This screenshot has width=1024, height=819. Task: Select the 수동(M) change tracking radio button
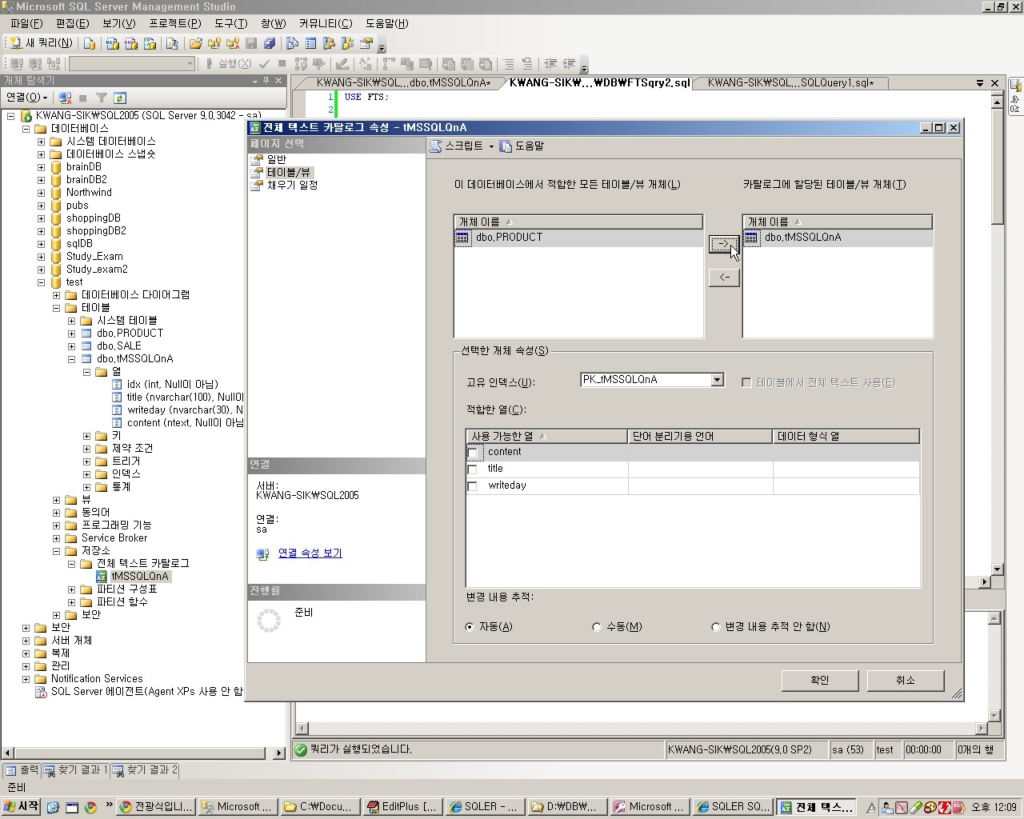coord(596,627)
